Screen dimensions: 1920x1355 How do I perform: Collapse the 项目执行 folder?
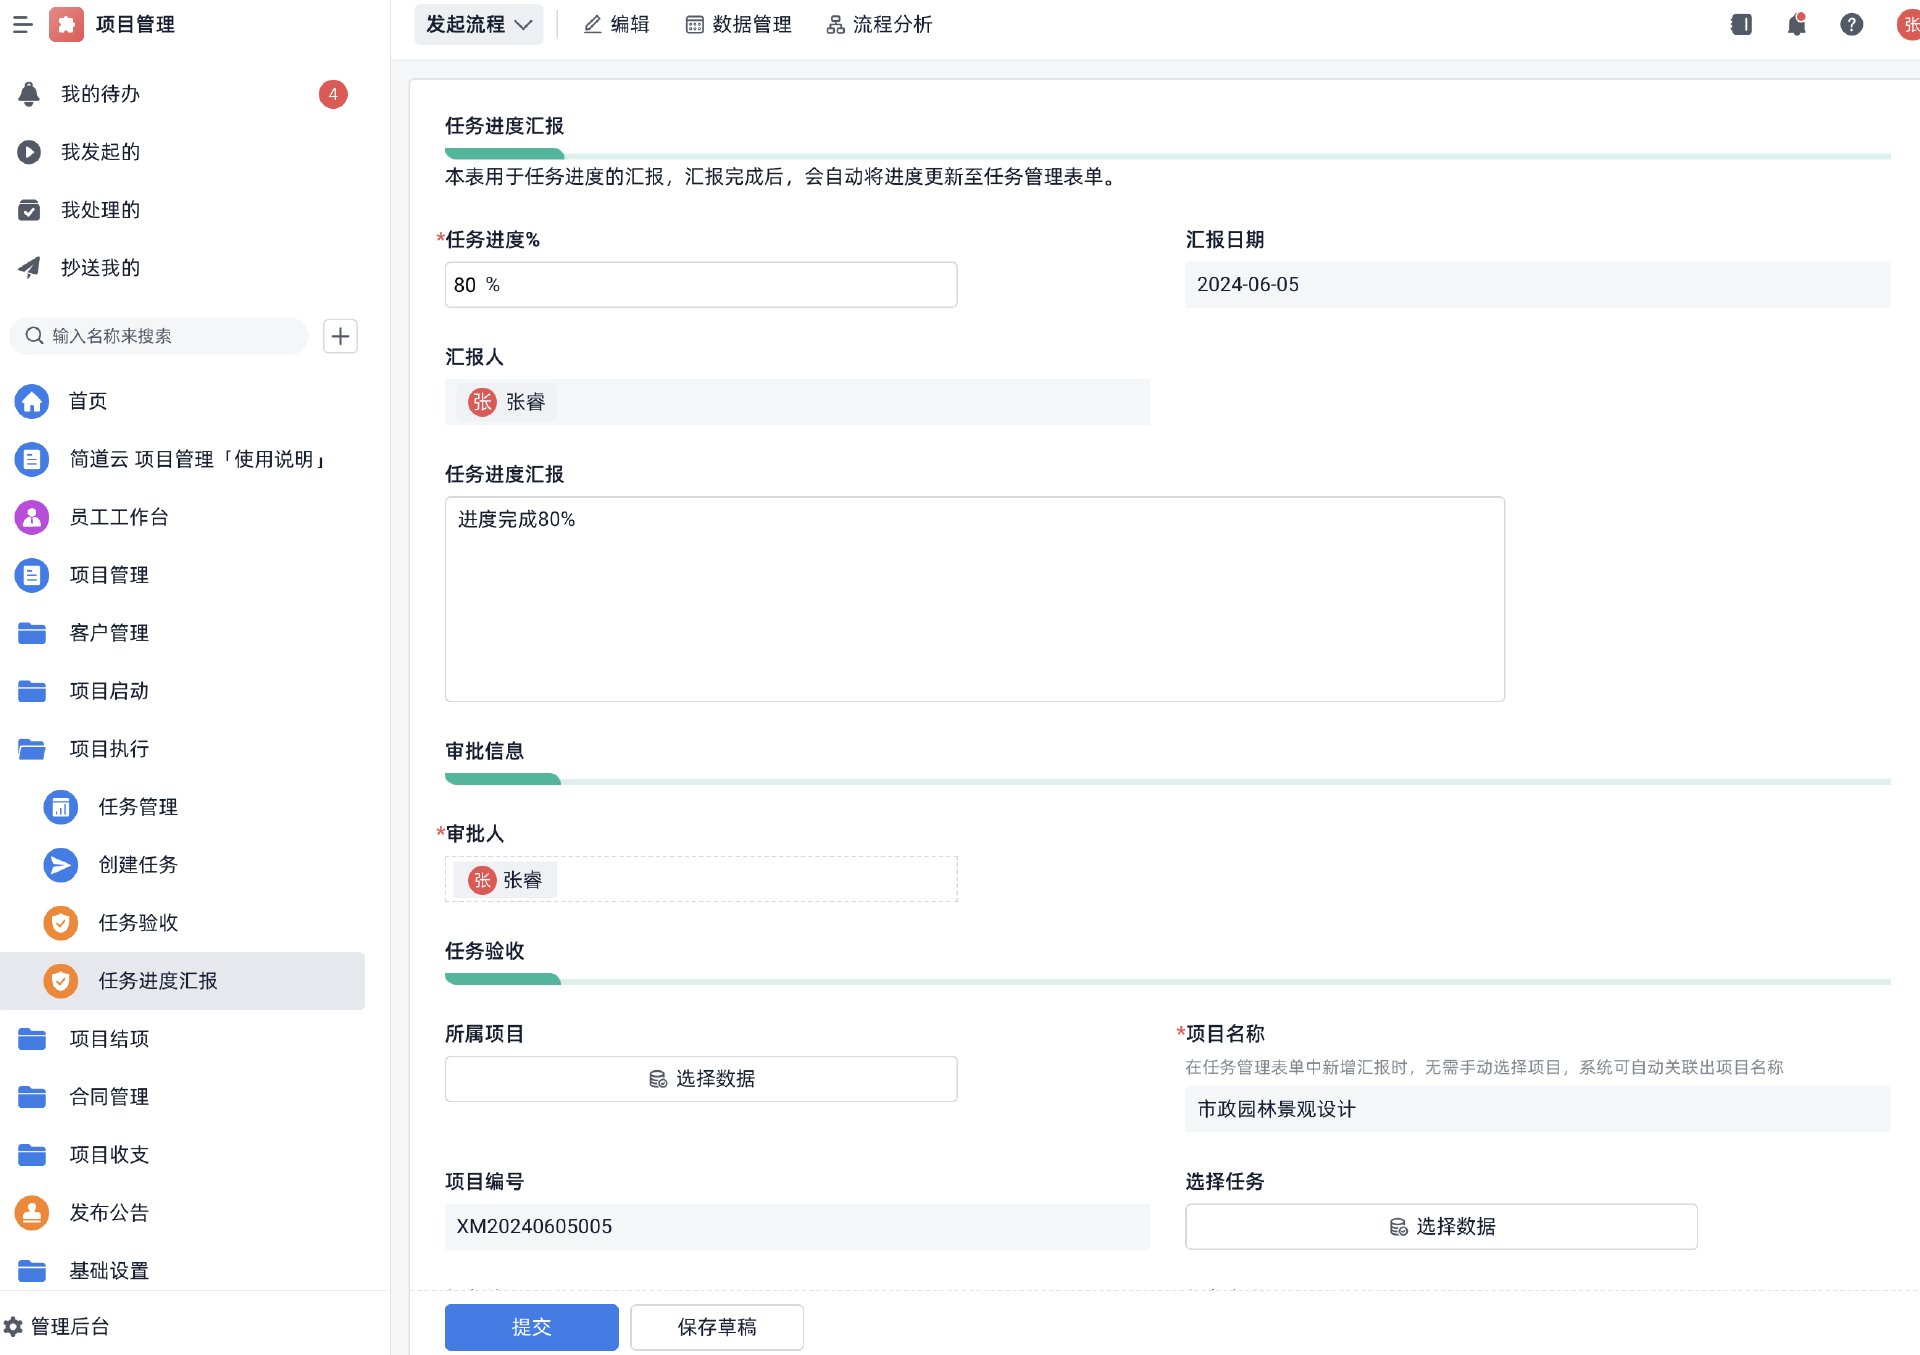pos(108,749)
